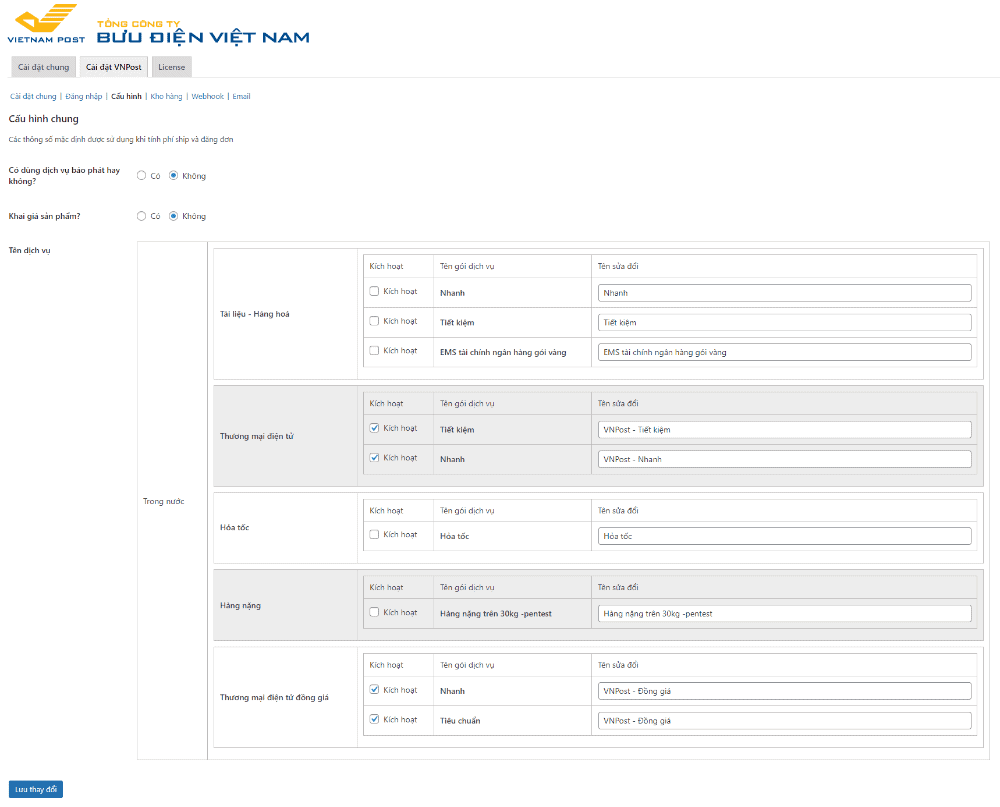Enable the EMS tài chính ngân hàng checkbox

[x=374, y=351]
